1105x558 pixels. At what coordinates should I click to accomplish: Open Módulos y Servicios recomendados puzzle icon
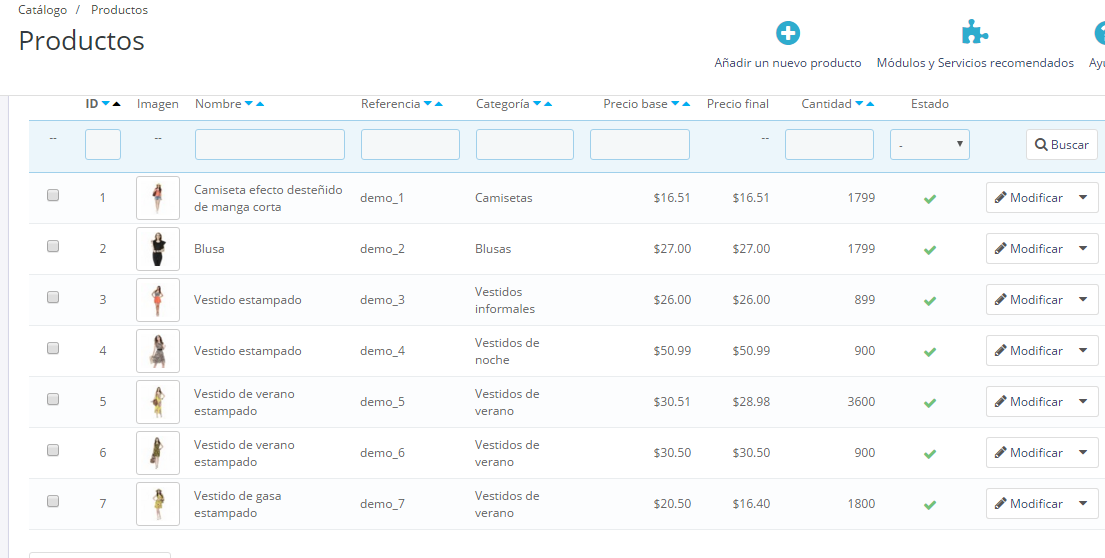(x=974, y=33)
